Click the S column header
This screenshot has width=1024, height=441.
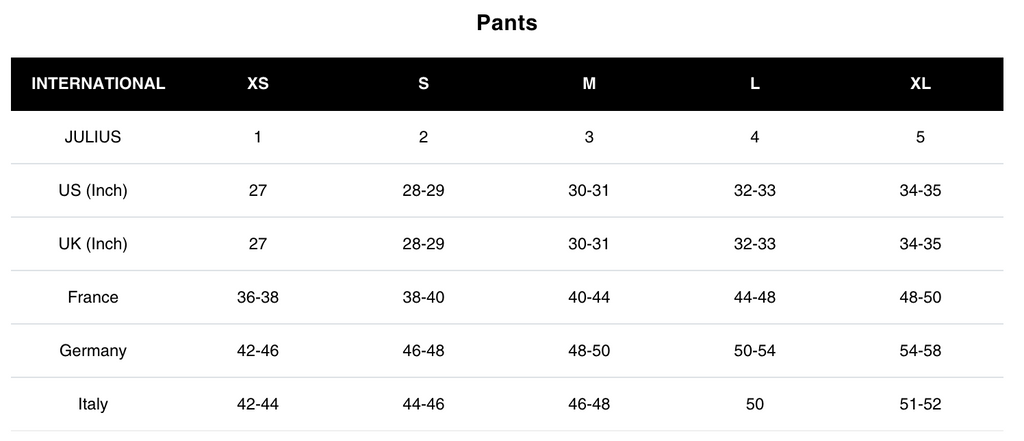click(423, 84)
